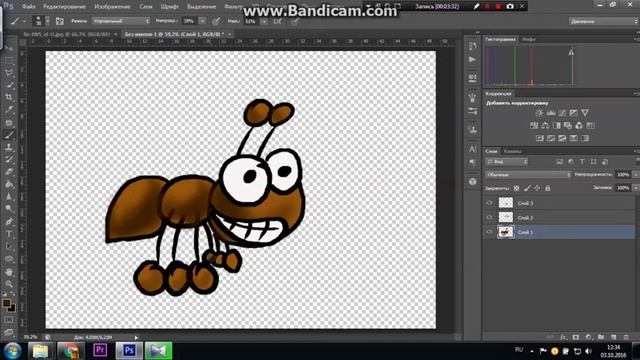Image resolution: width=640 pixels, height=360 pixels.
Task: Open workspace switcher dropdown
Action: [604, 21]
